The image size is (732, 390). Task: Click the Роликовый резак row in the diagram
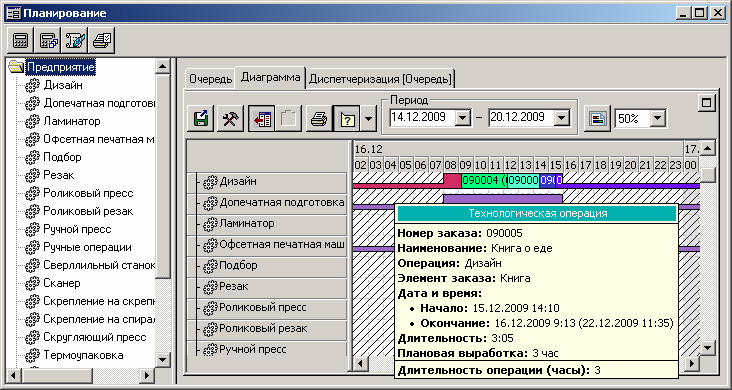[267, 329]
